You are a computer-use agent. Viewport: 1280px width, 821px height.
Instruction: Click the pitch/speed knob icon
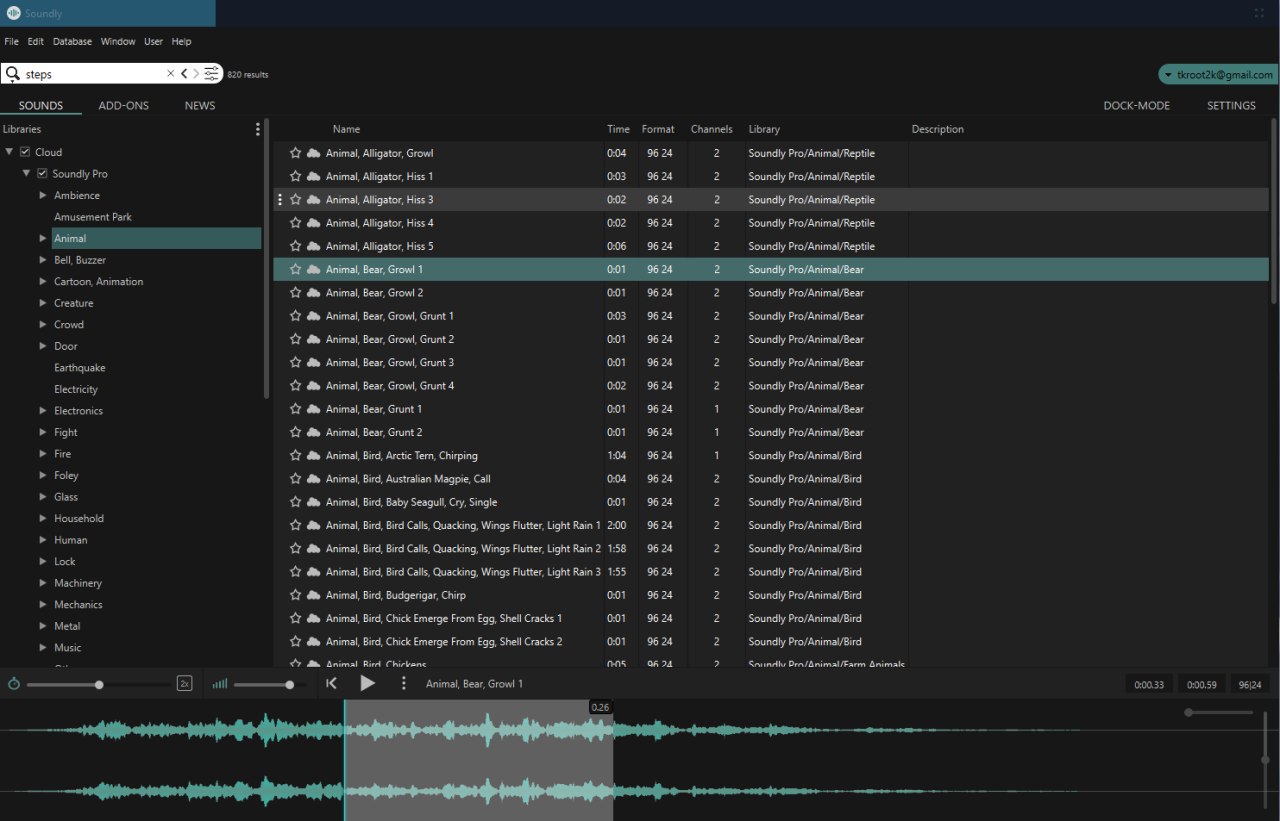(x=13, y=684)
